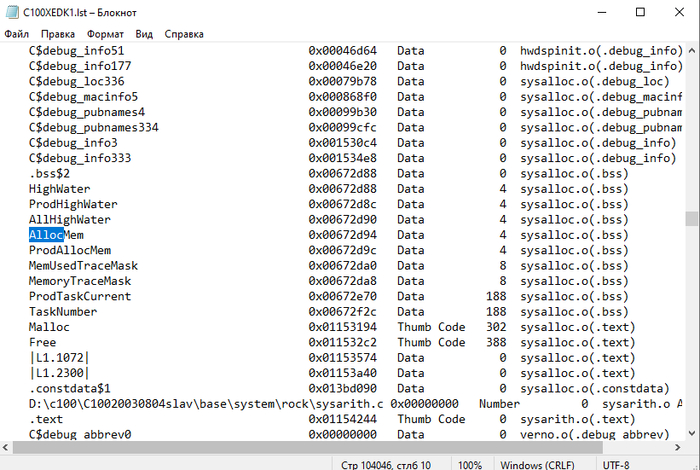Click the highlighted AllocMem text

[x=46, y=235]
